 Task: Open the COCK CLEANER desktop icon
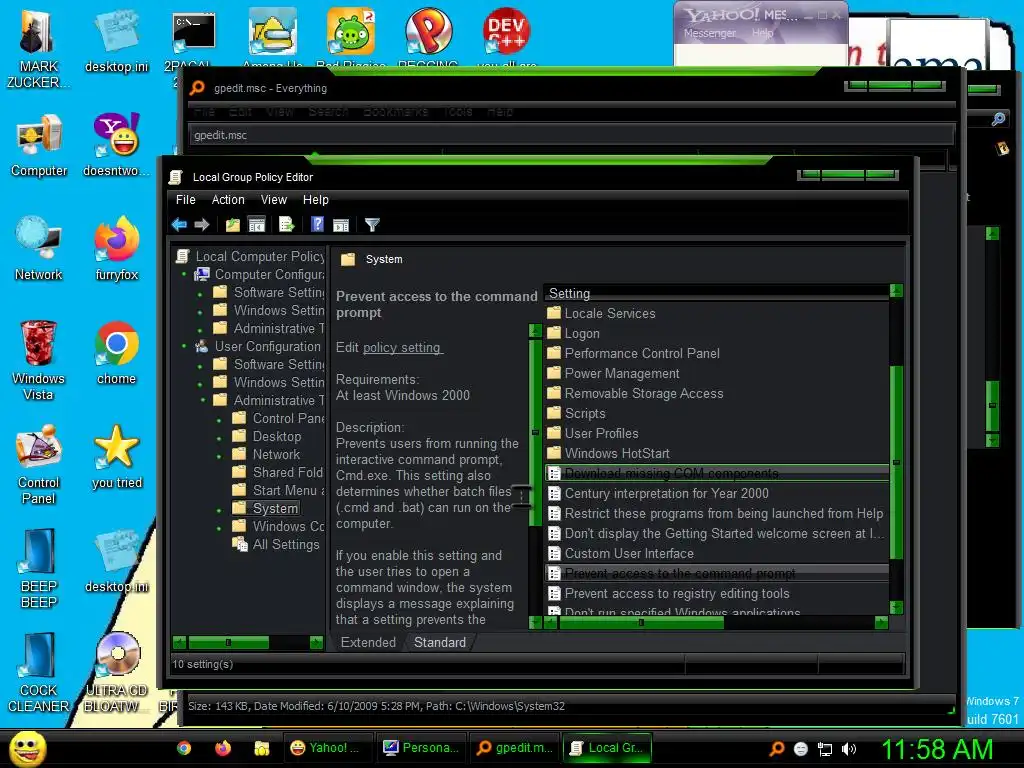tap(39, 673)
